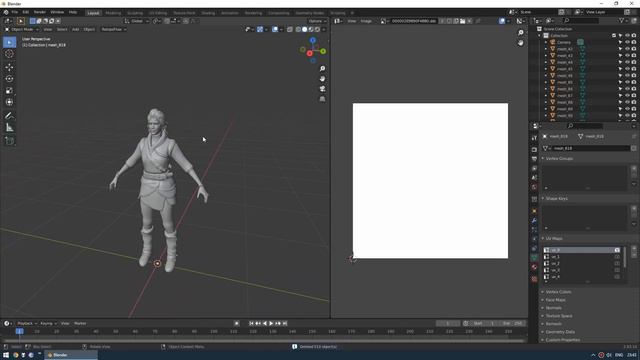Select the Transform tool
This screenshot has width=640, height=360.
click(x=9, y=102)
